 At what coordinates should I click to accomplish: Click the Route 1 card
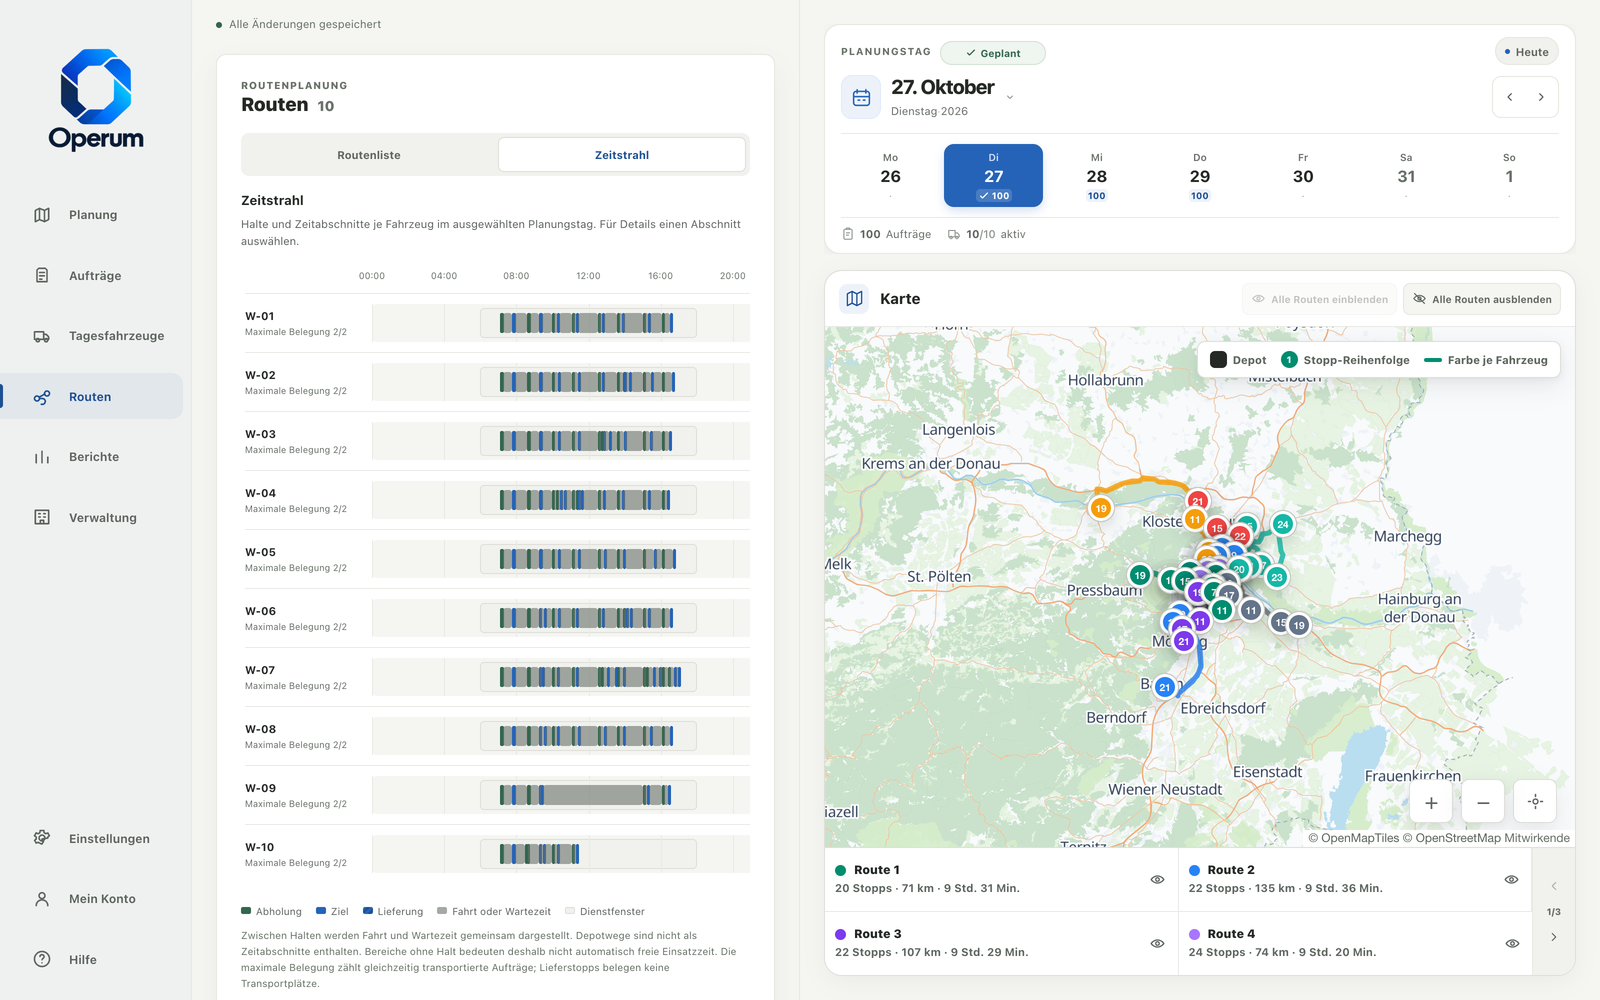click(x=1001, y=880)
